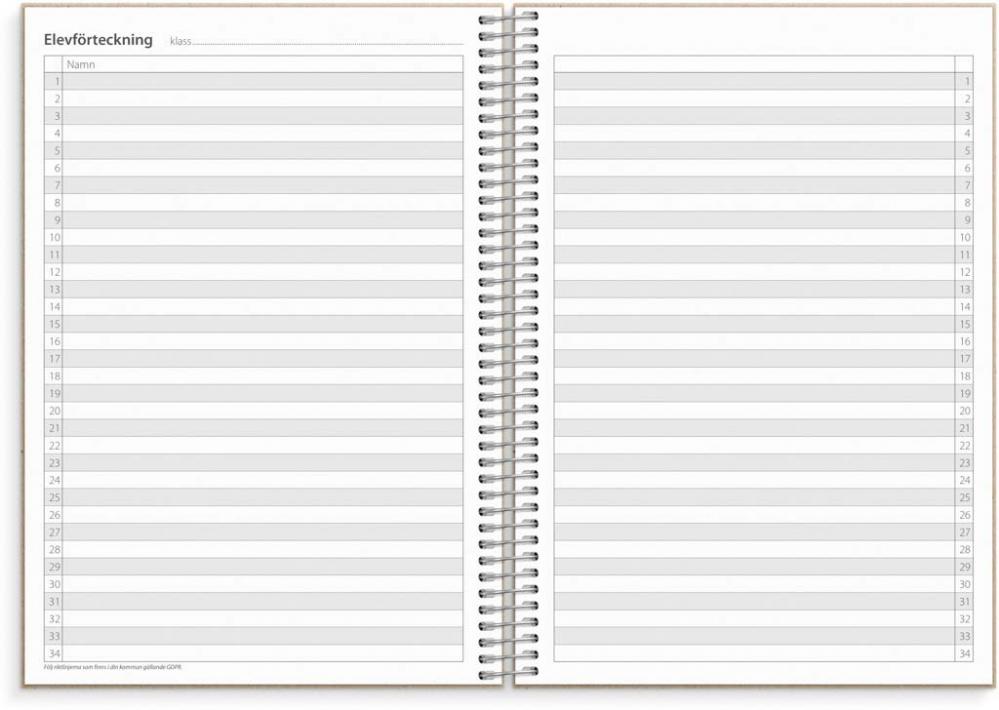Select row number 10 on the left page
The width and height of the screenshot is (999, 710).
coord(55,238)
